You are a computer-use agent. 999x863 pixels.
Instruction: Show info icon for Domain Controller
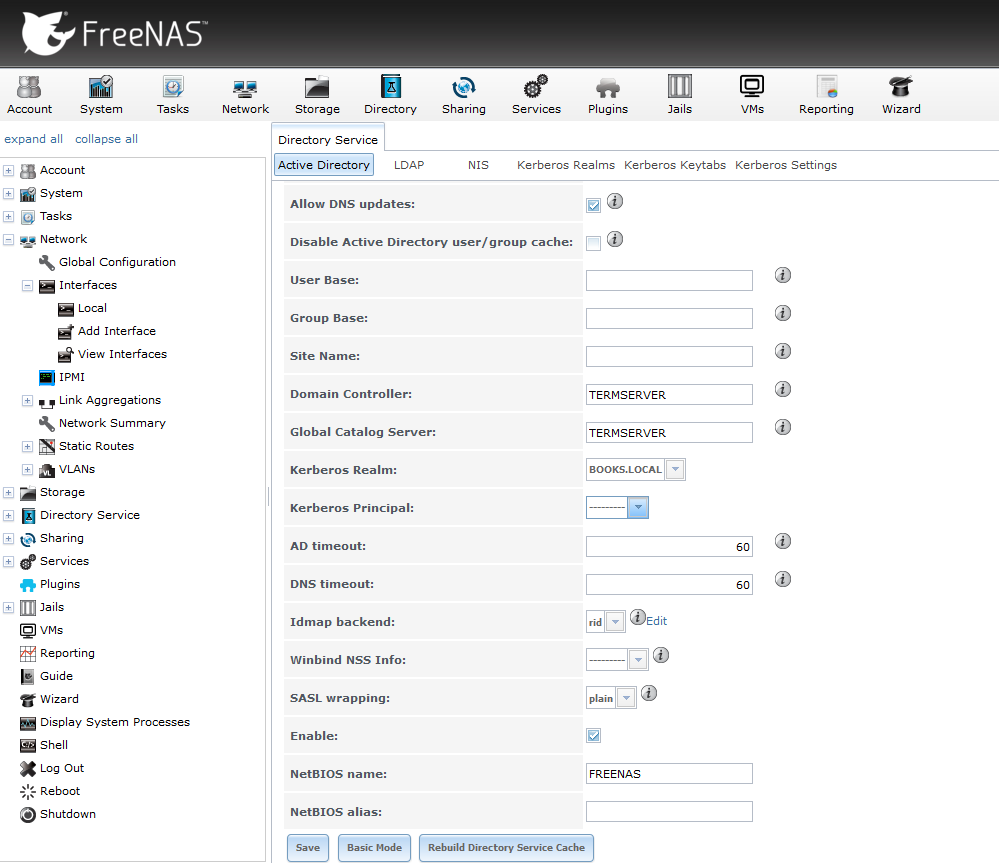click(x=783, y=389)
